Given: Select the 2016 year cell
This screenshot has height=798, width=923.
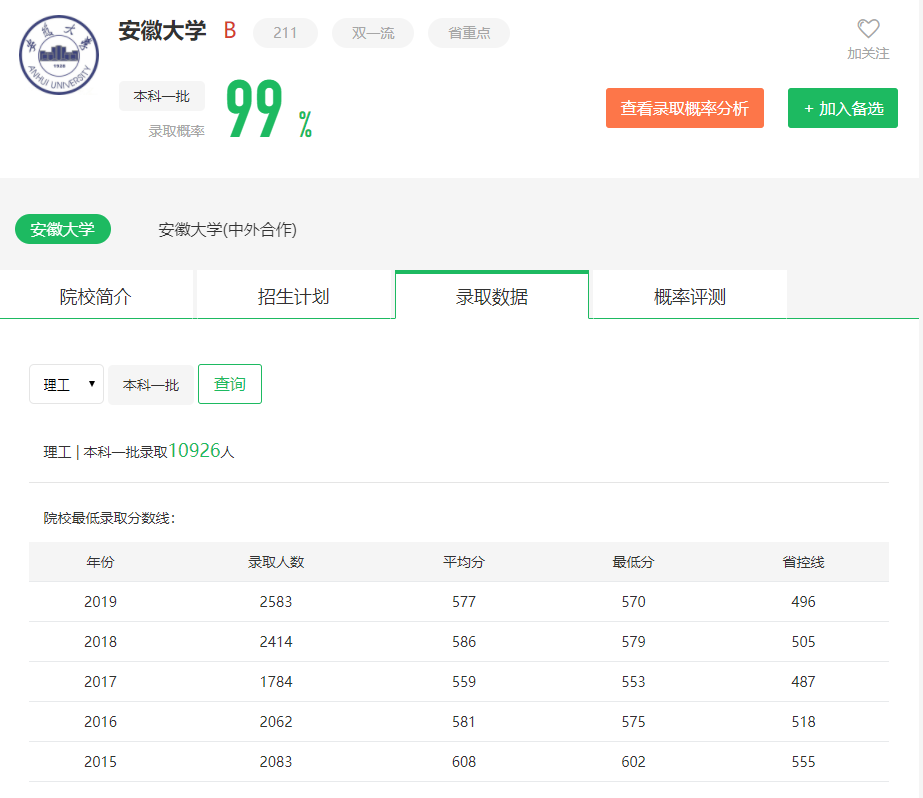Looking at the screenshot, I should [100, 721].
